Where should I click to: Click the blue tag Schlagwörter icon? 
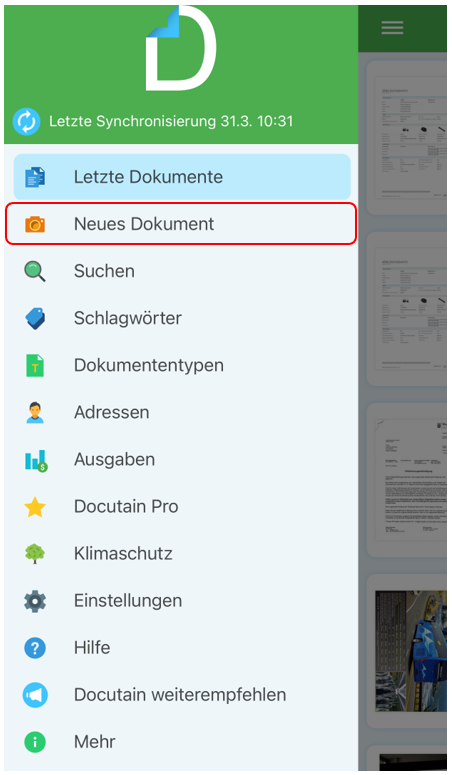point(35,318)
